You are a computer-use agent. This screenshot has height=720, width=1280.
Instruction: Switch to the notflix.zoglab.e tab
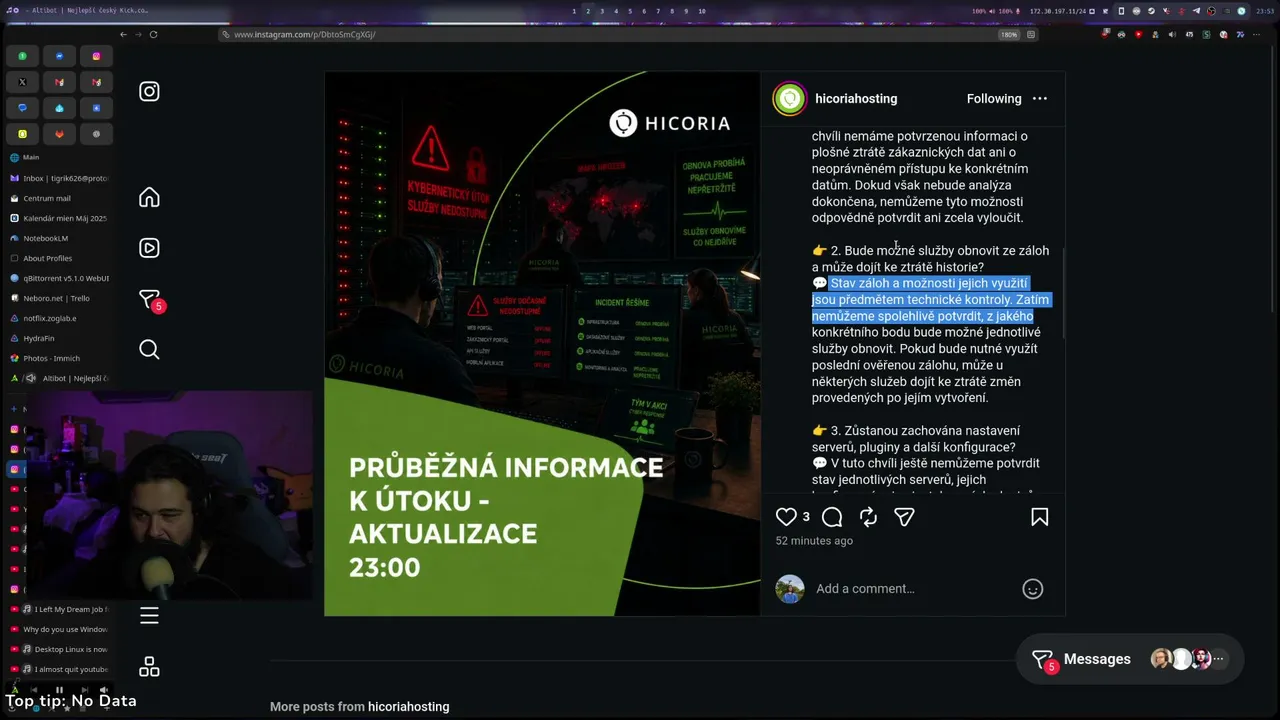click(x=59, y=318)
